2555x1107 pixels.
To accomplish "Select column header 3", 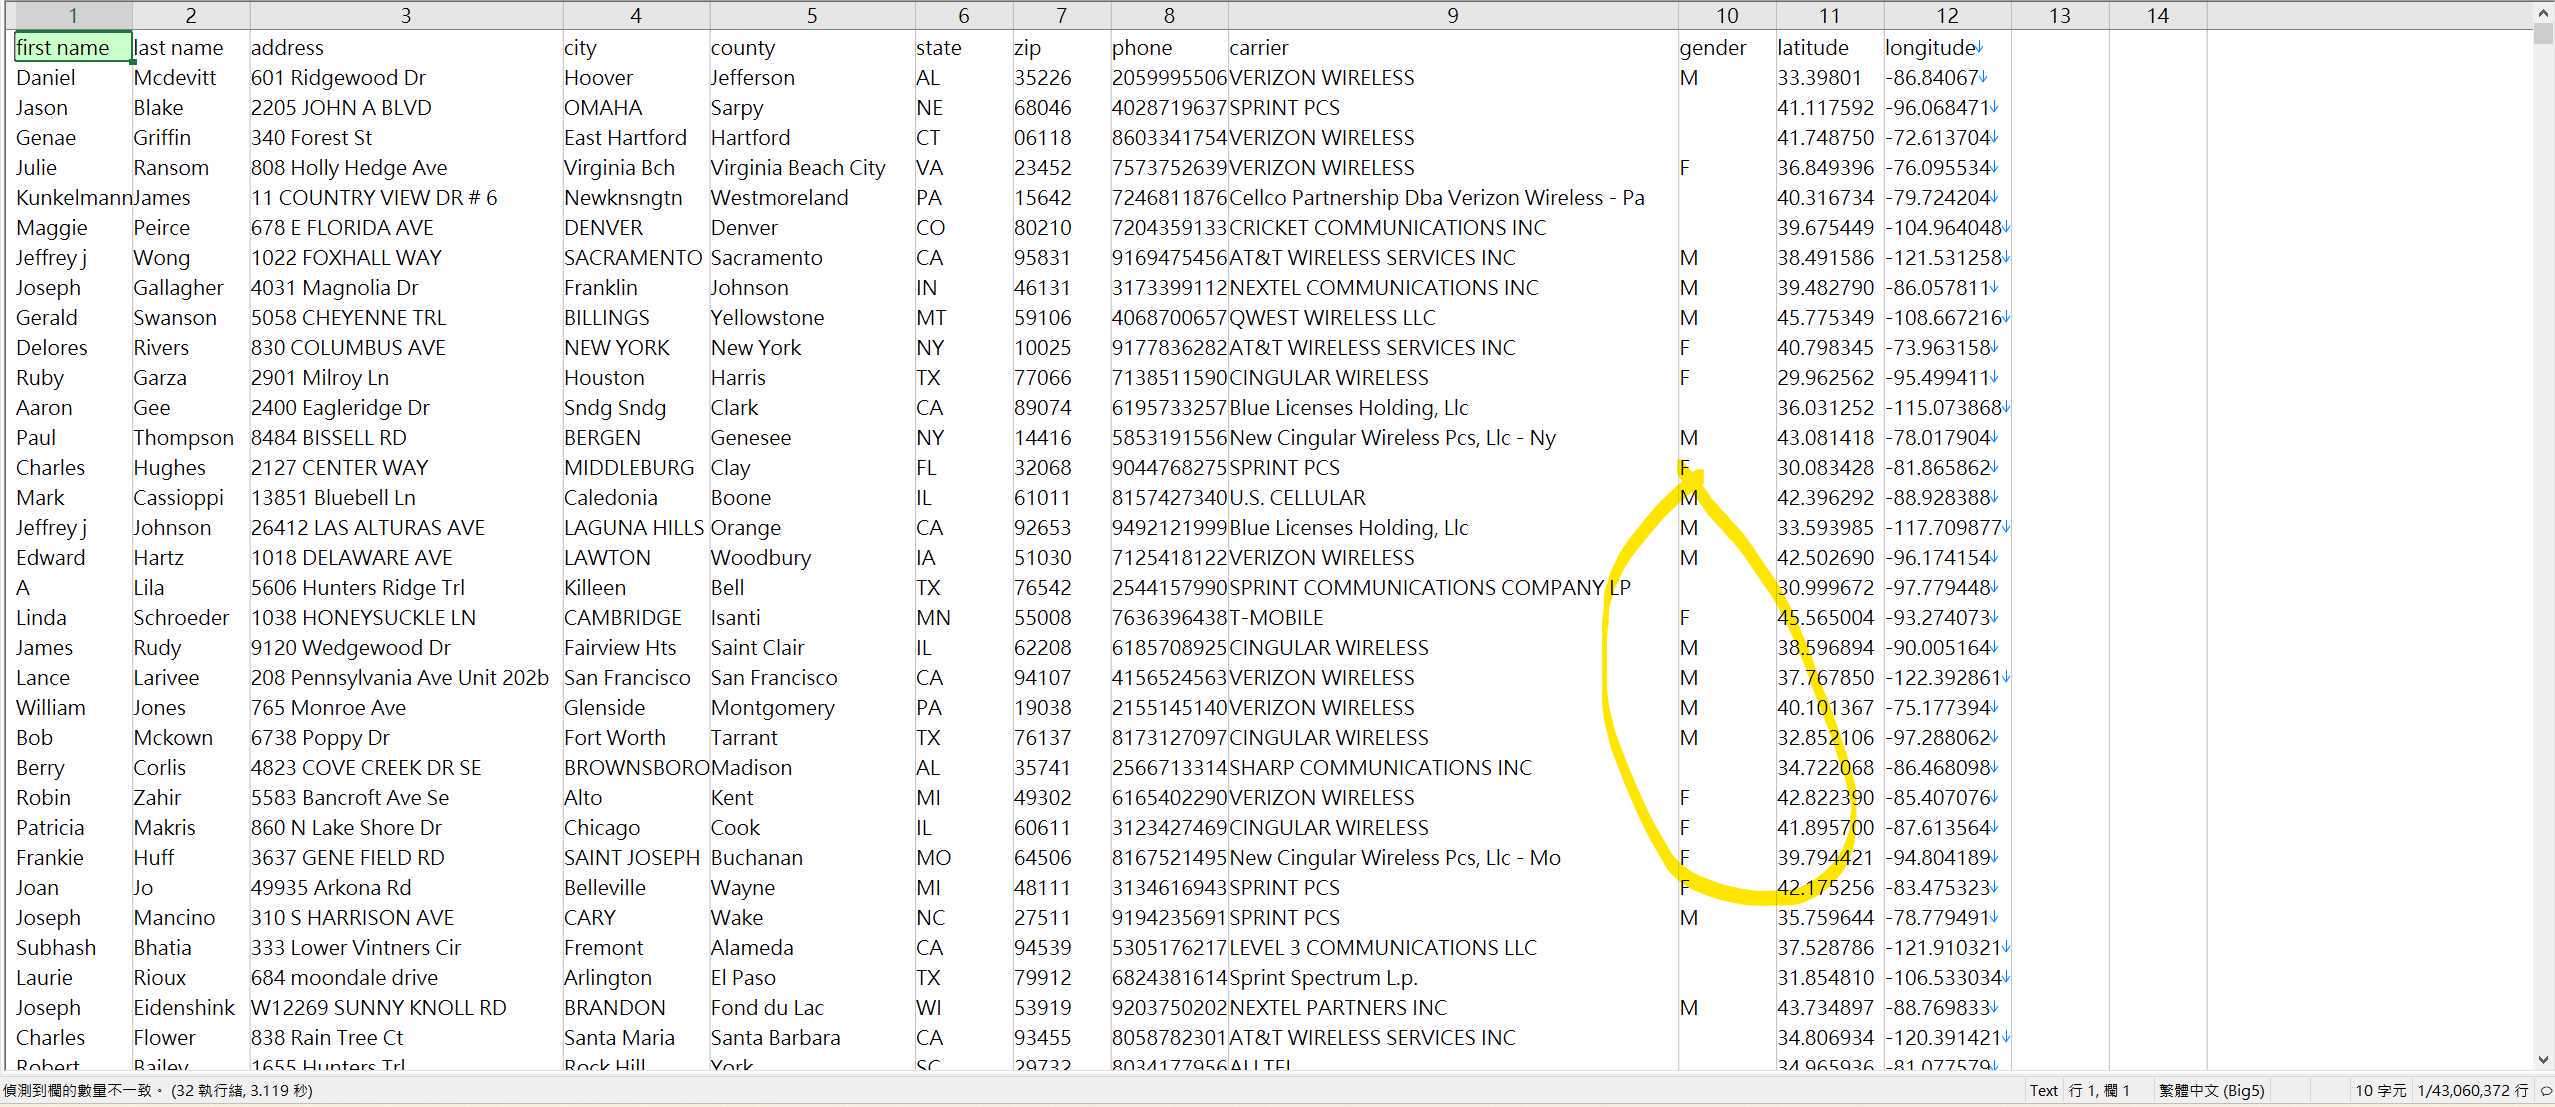I will point(406,15).
